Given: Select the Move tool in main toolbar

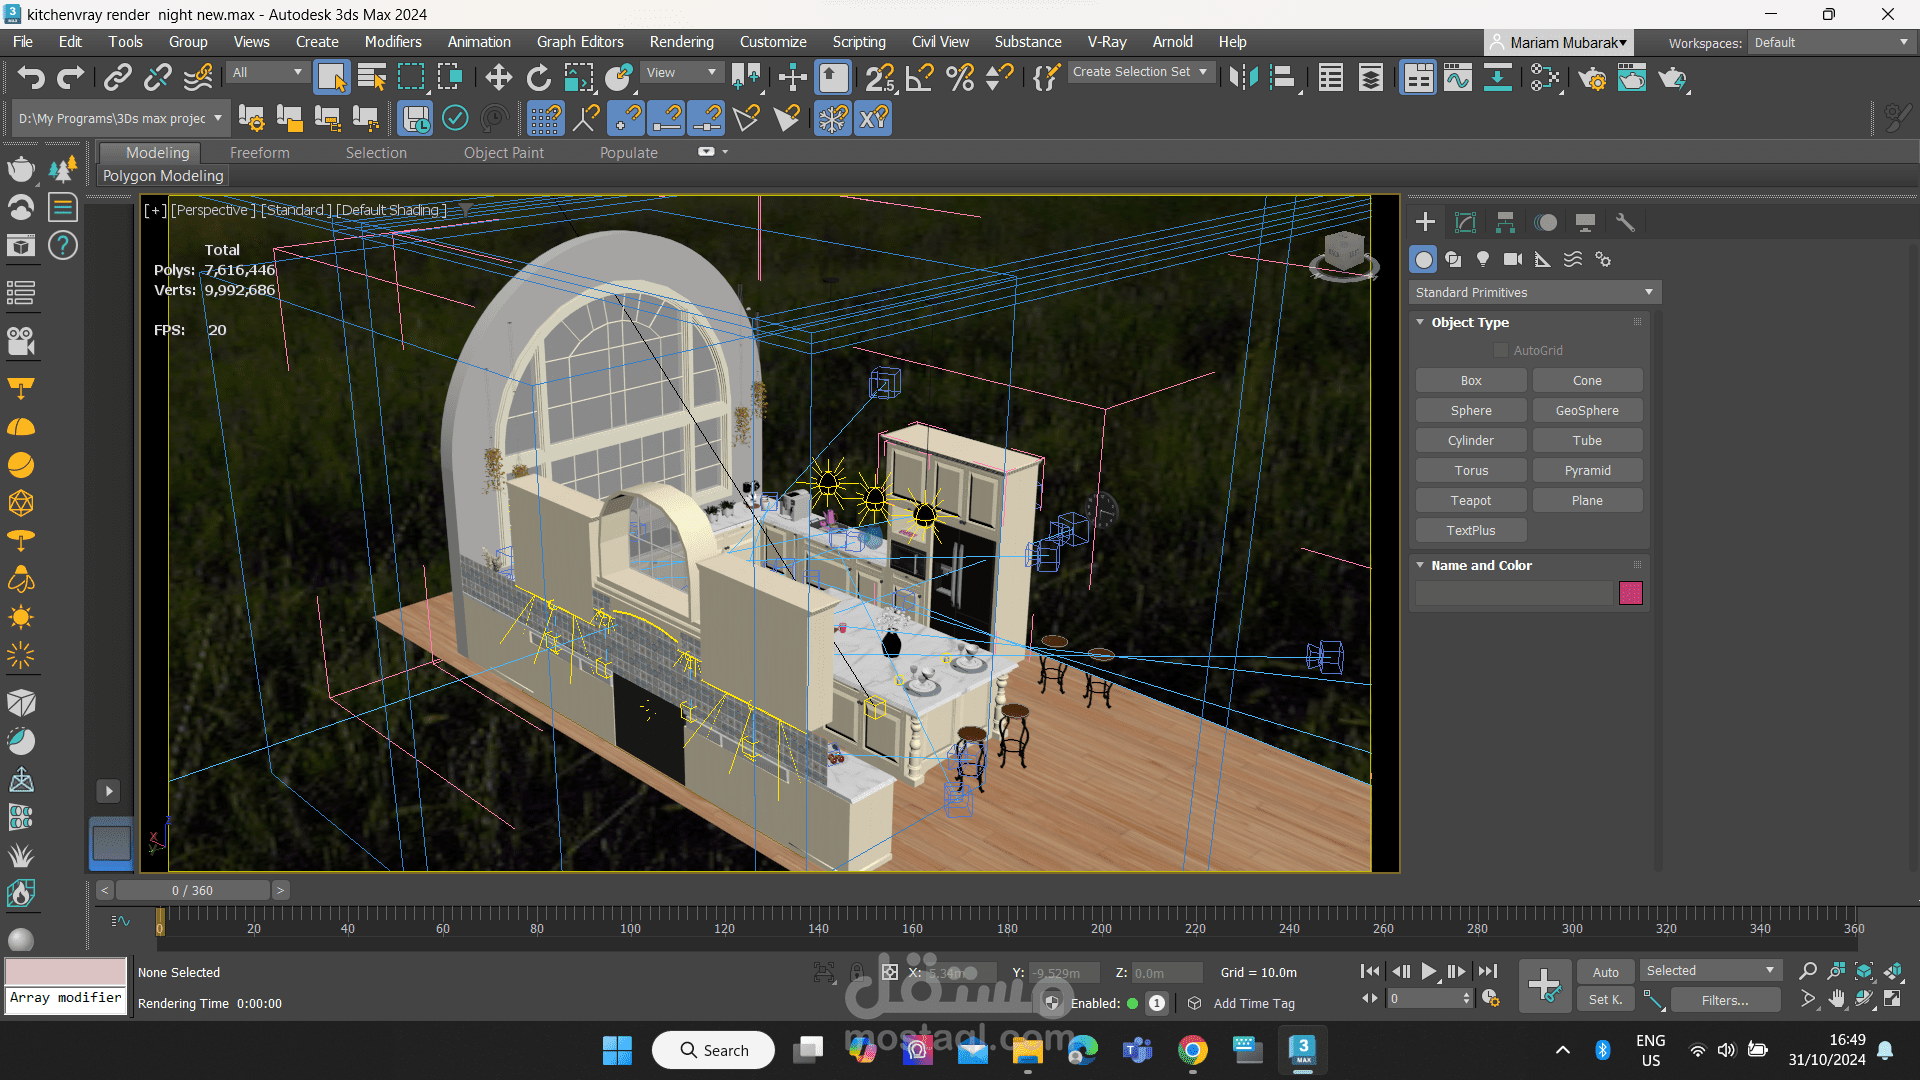Looking at the screenshot, I should 498,78.
